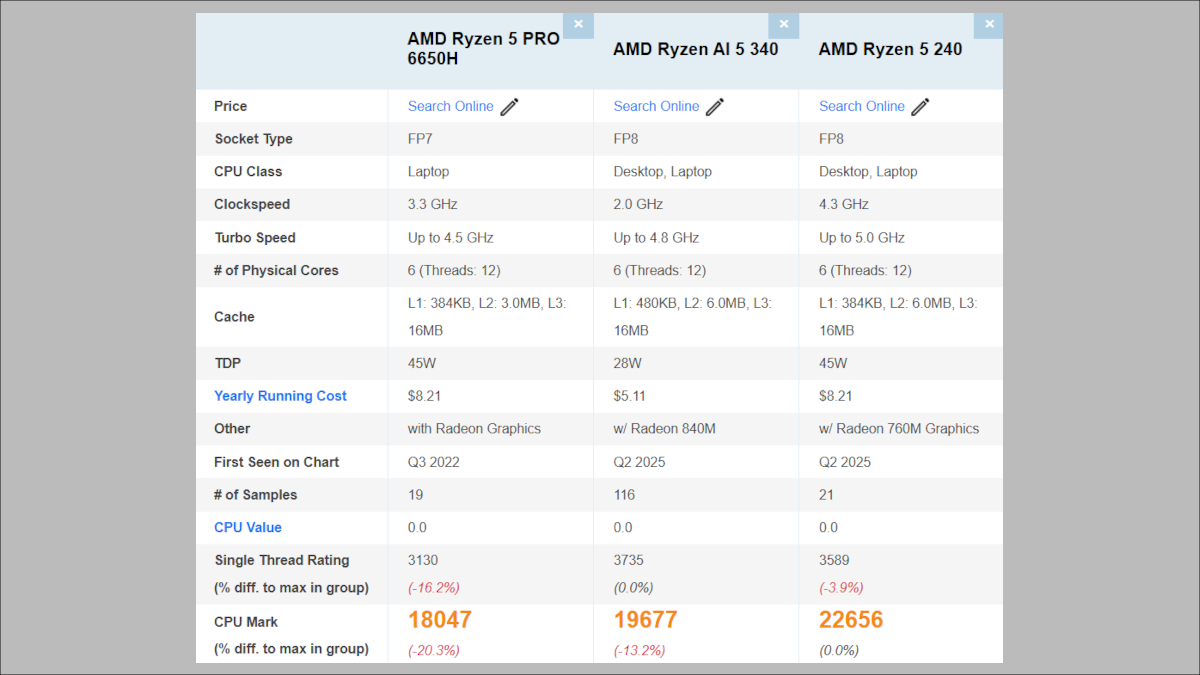Click Search Online for AMD Ryzen 5 240
This screenshot has width=1200, height=675.
(861, 106)
